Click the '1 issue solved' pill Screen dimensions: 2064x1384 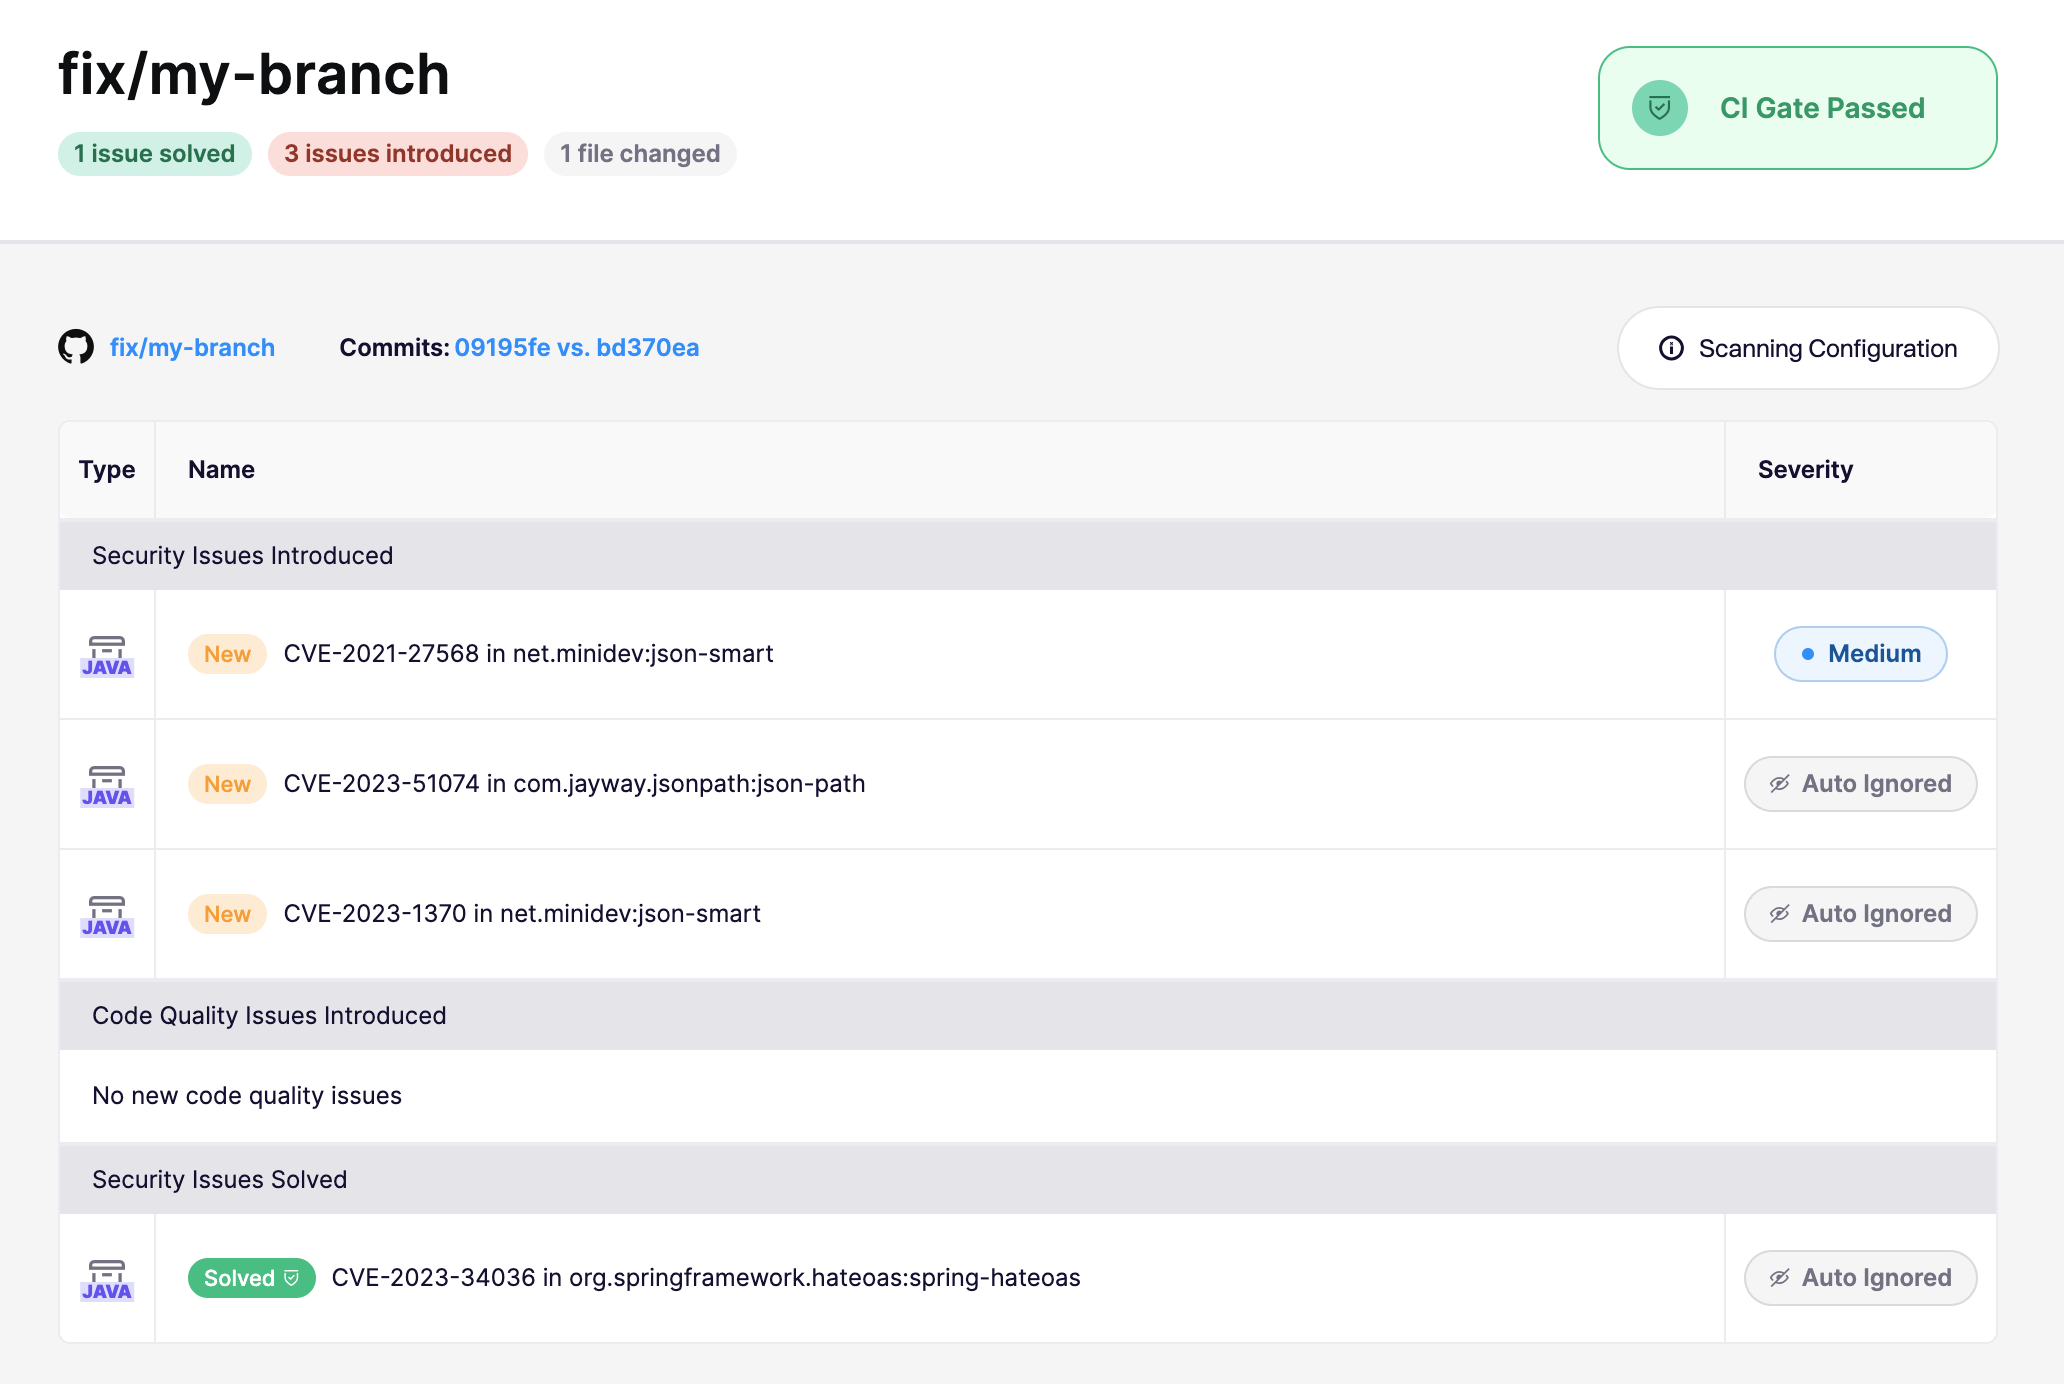(154, 154)
